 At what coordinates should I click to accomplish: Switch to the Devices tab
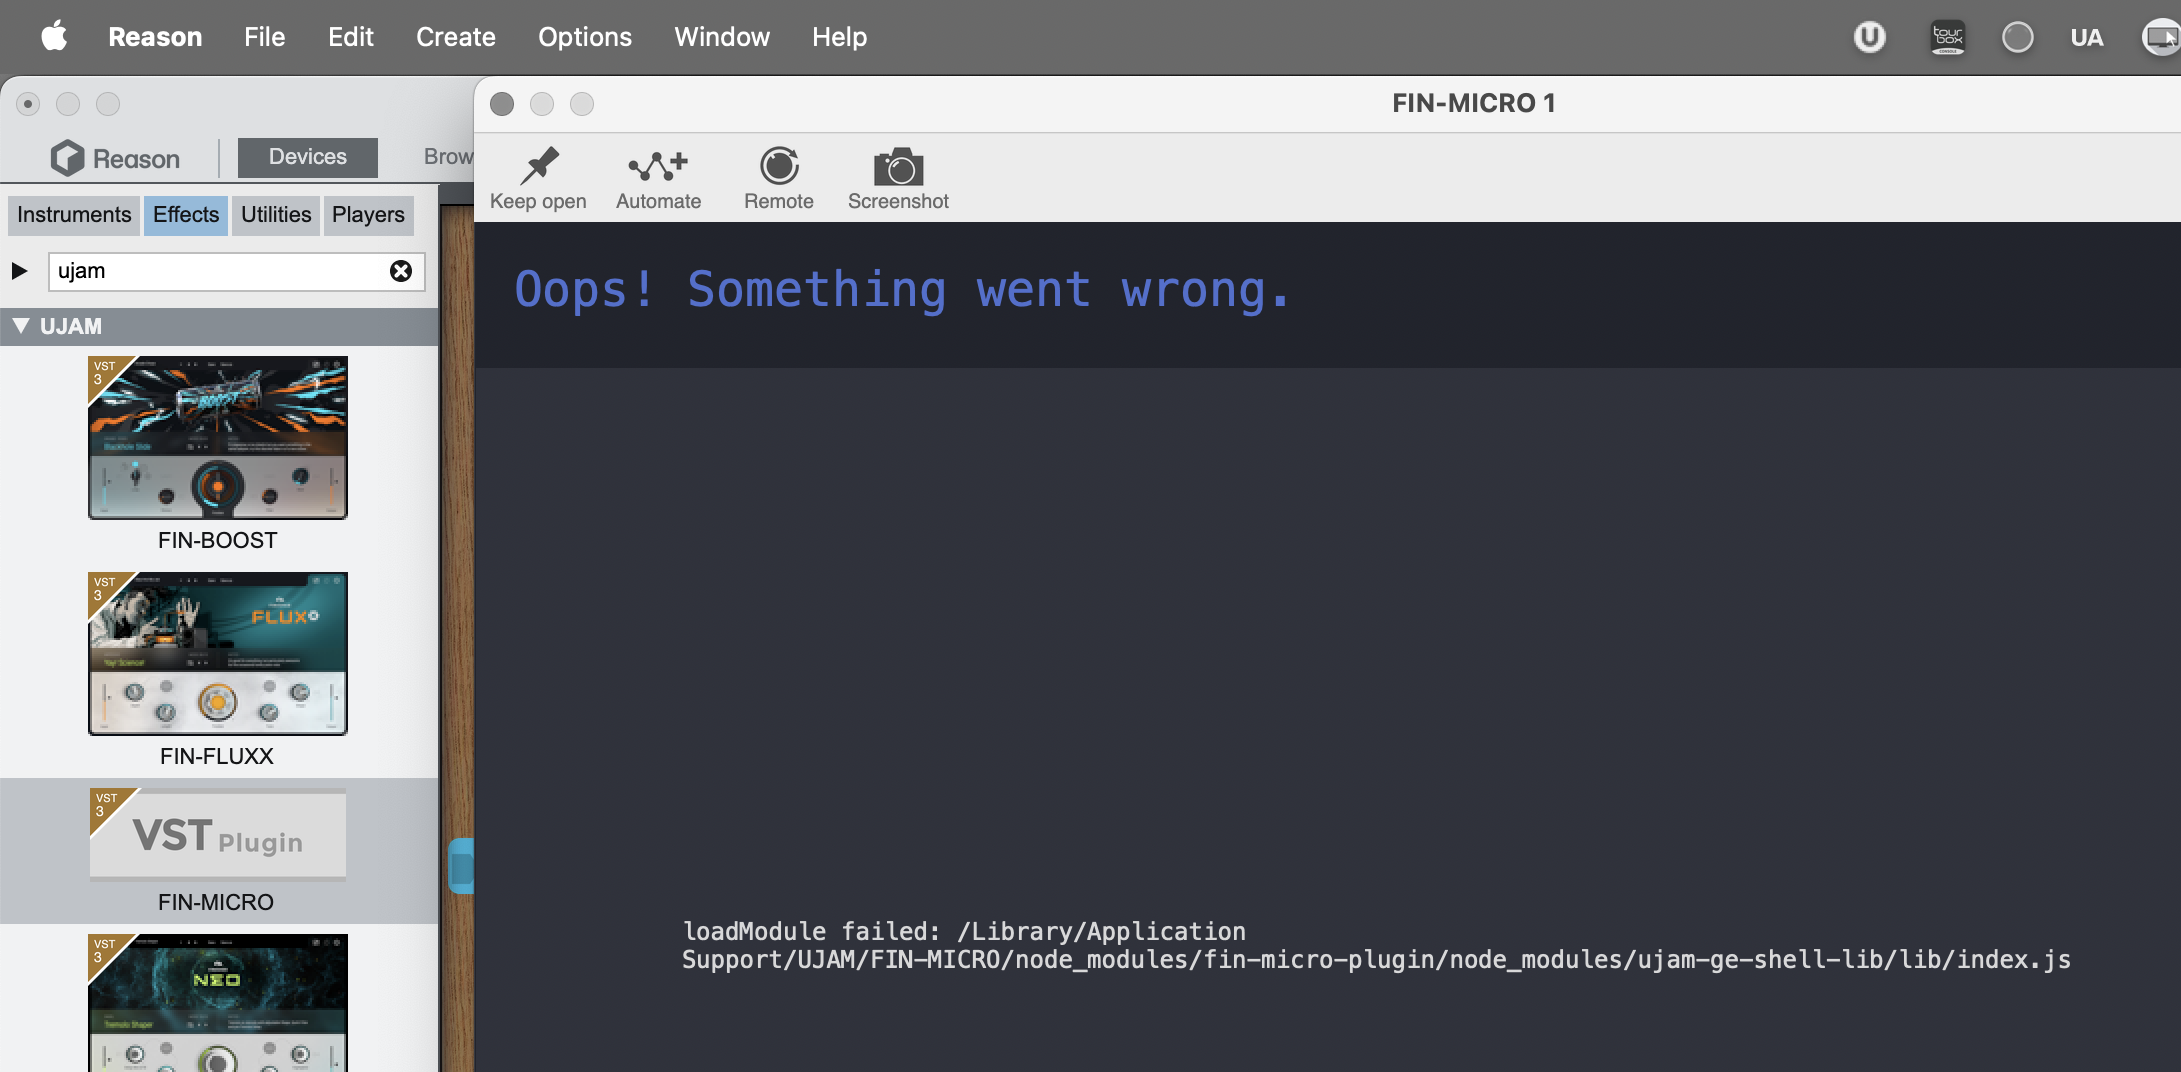(308, 157)
